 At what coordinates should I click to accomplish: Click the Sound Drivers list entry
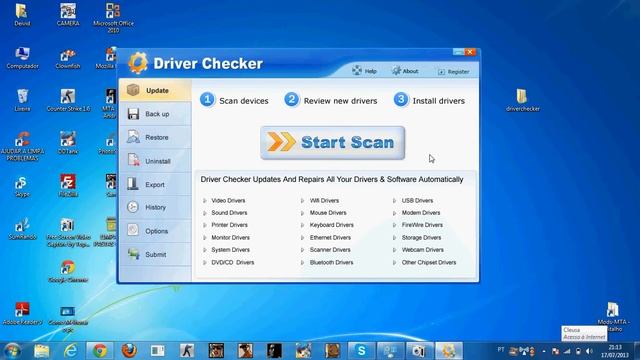click(x=225, y=213)
